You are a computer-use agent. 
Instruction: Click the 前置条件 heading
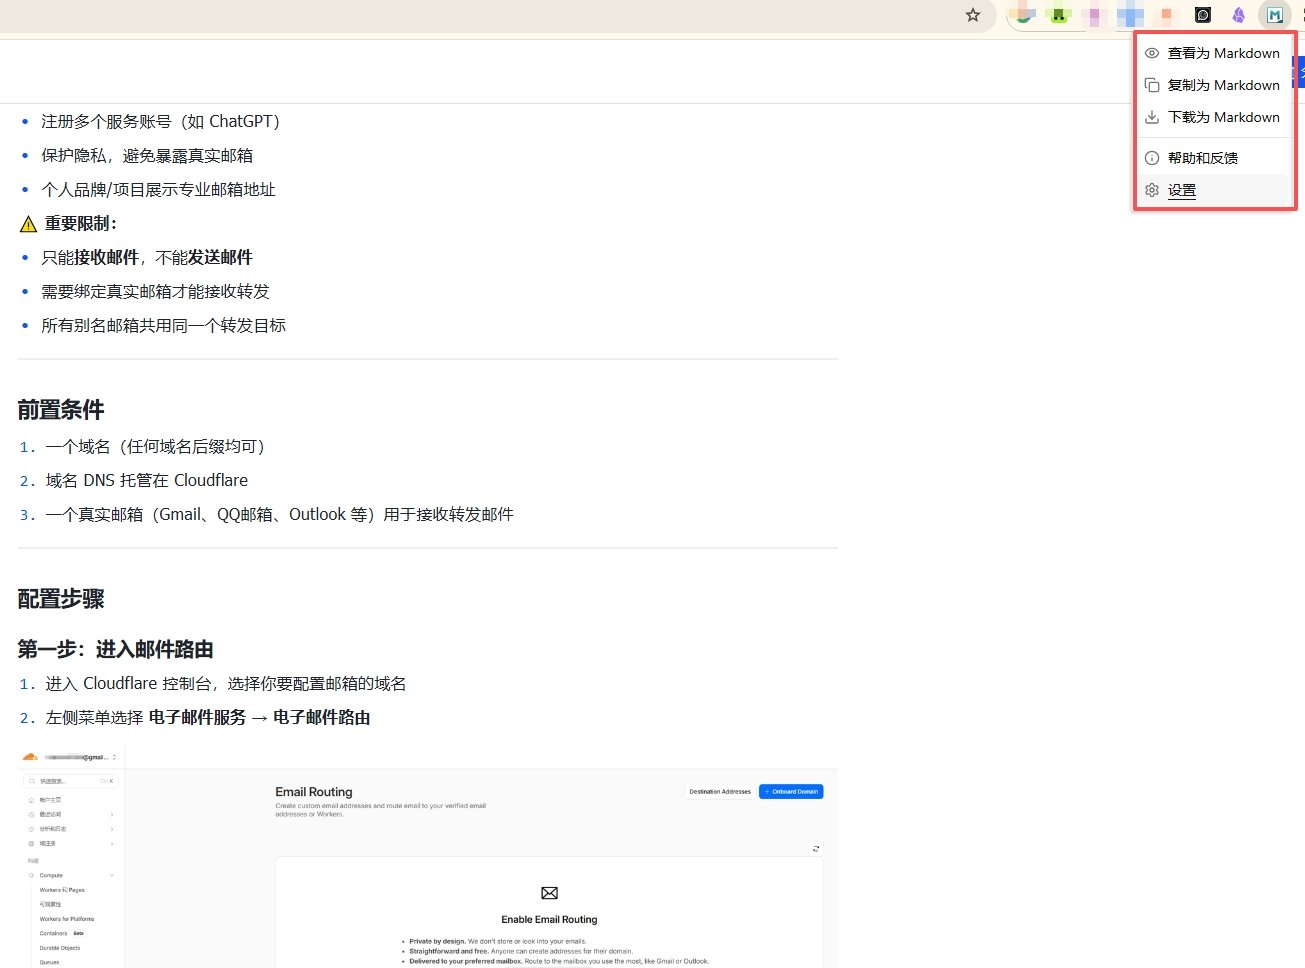point(61,410)
